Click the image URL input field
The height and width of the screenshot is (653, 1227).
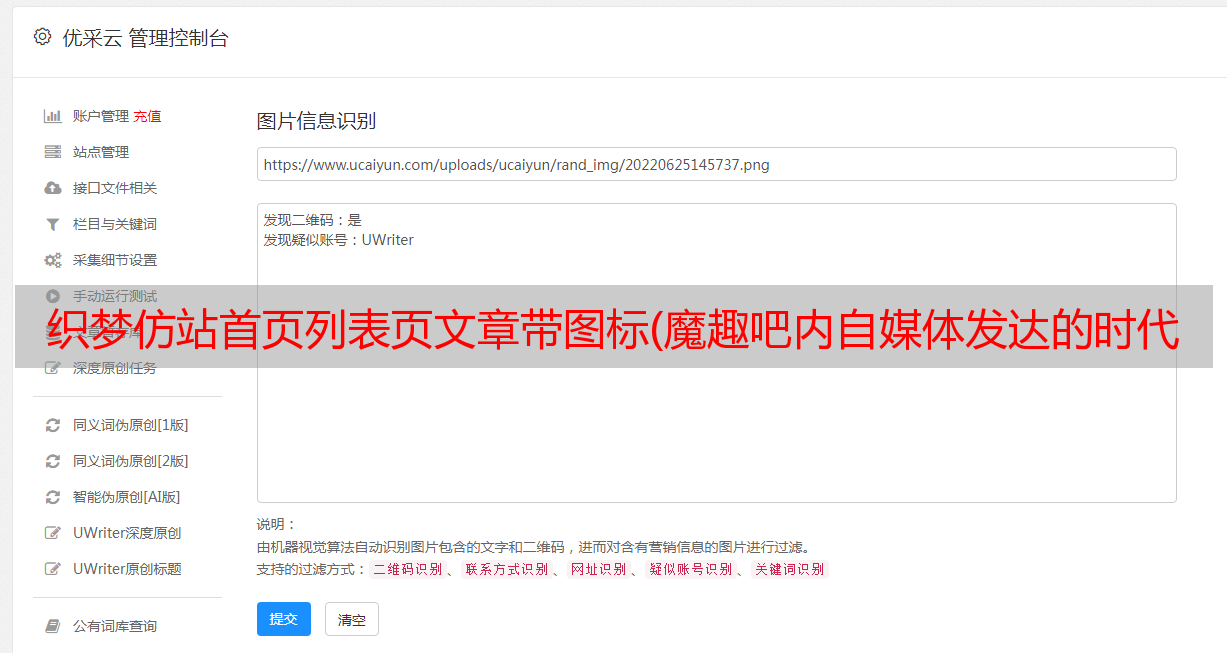pos(716,164)
